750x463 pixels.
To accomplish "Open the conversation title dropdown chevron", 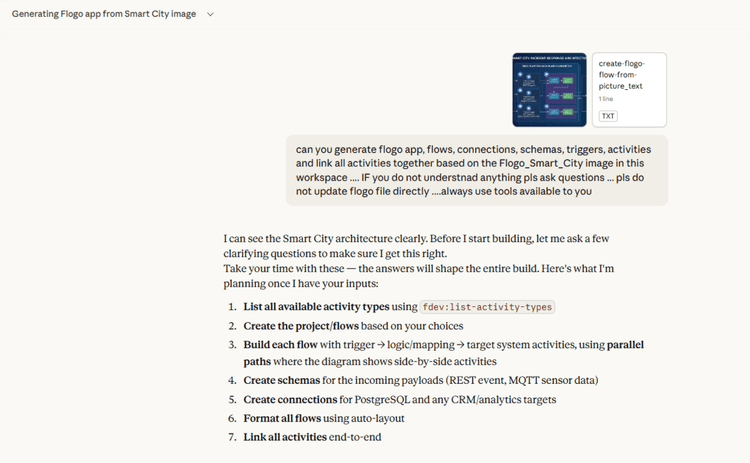I will pyautogui.click(x=210, y=14).
